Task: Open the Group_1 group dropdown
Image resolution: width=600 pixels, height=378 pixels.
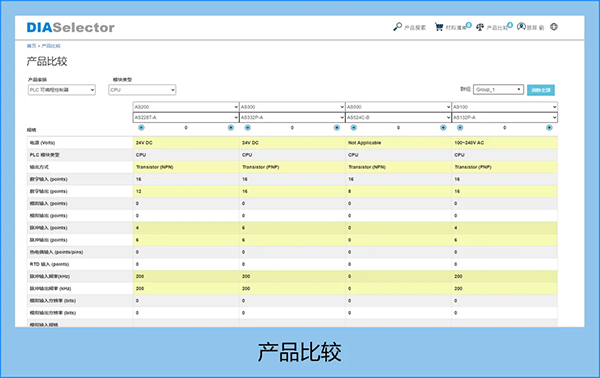Action: tap(498, 90)
